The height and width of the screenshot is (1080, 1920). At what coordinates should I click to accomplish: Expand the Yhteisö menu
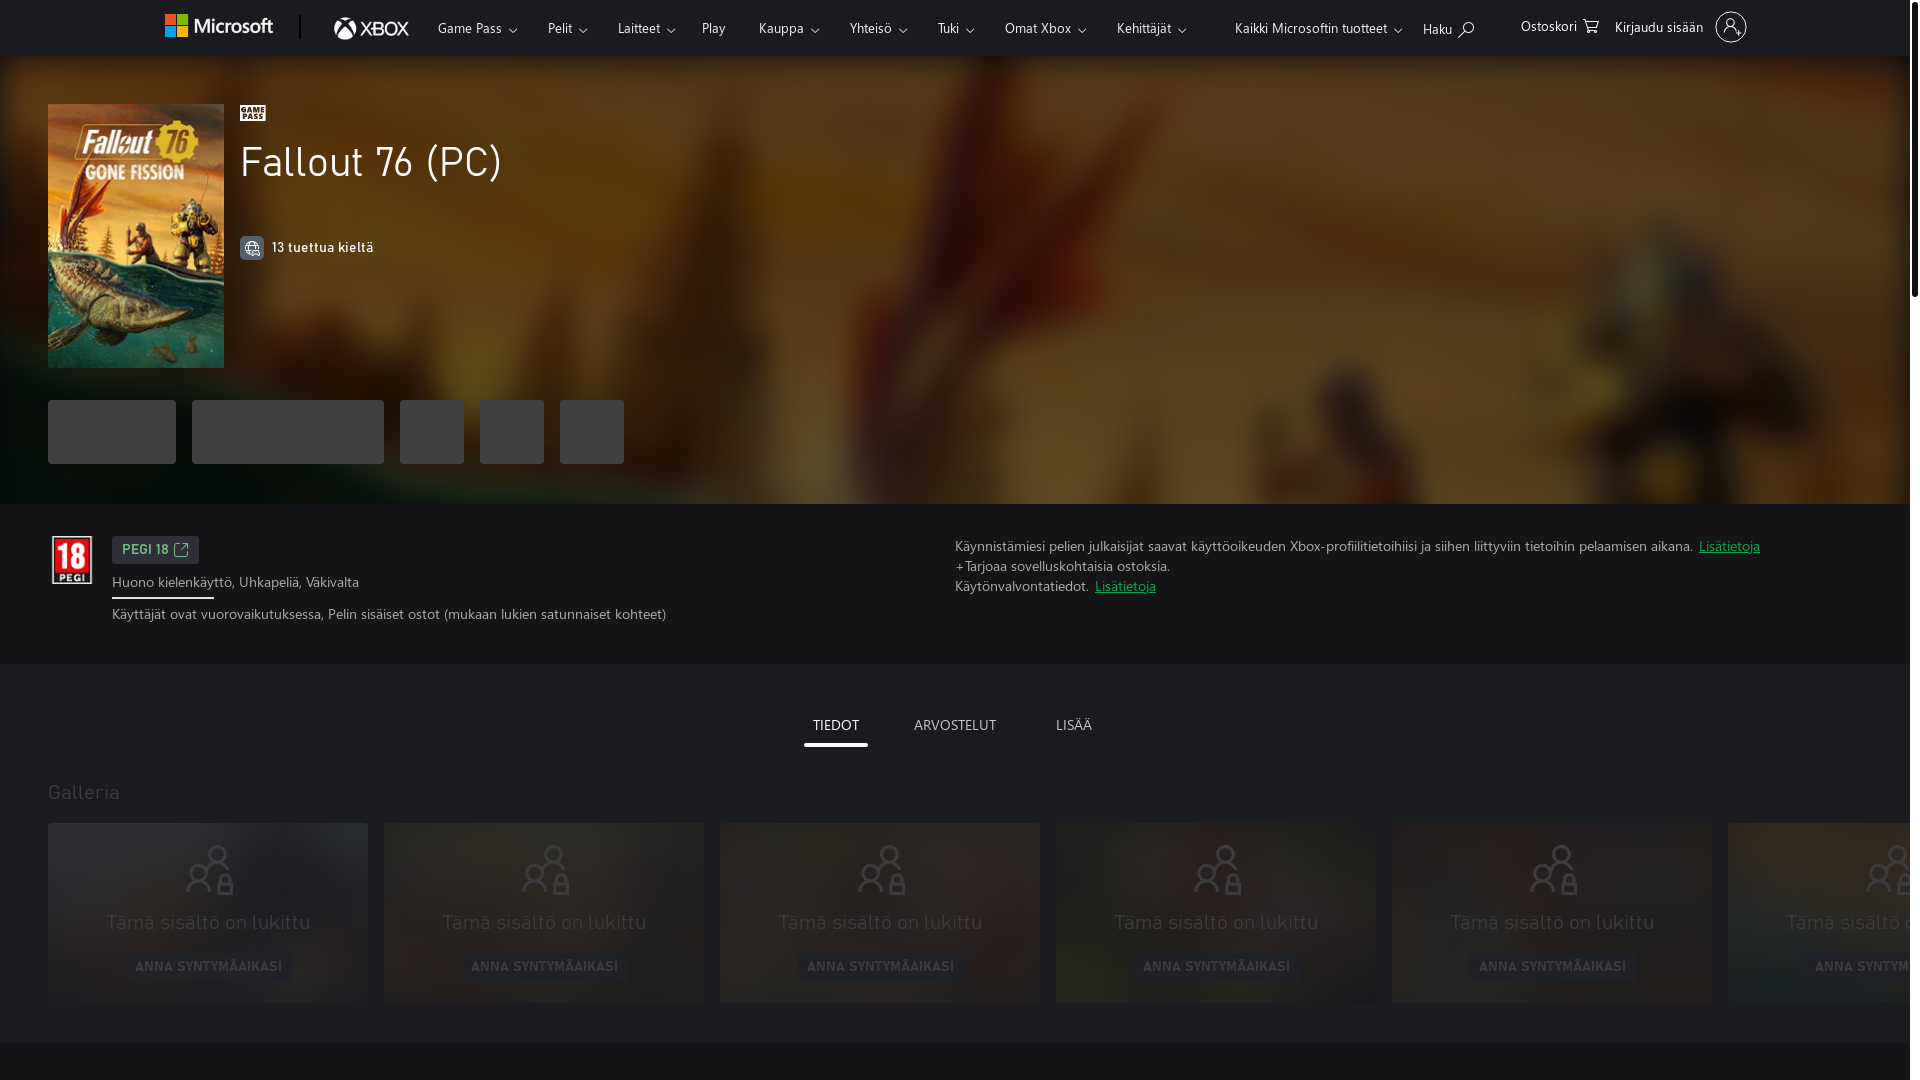pos(878,28)
